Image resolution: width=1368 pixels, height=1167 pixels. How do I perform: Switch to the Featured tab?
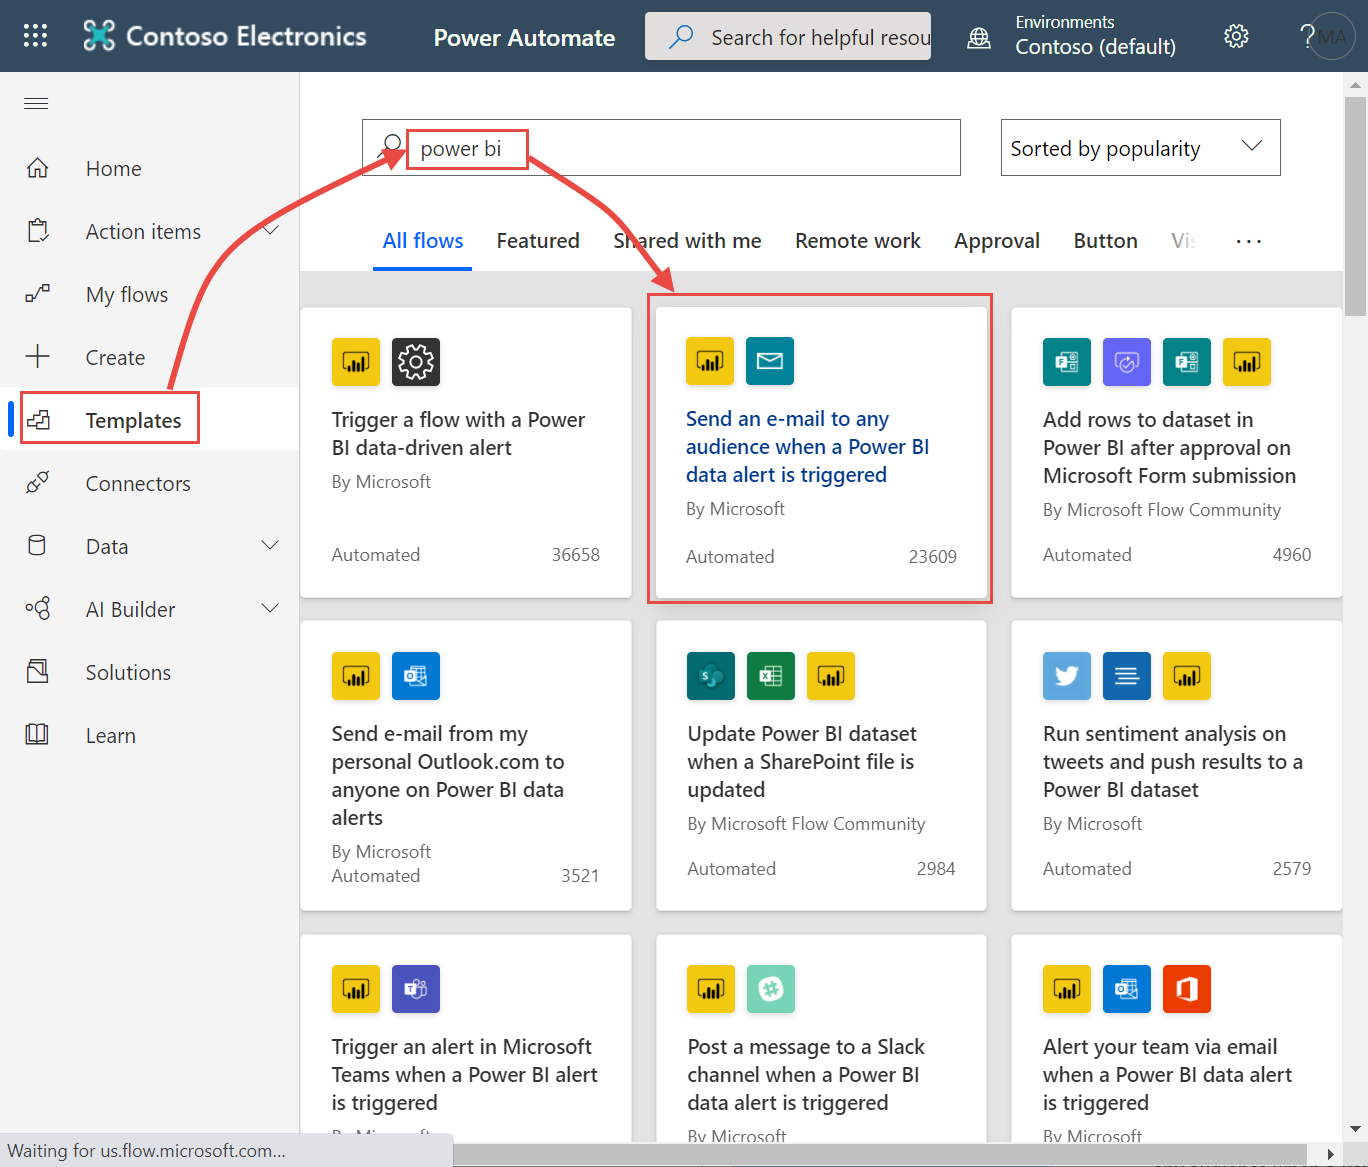point(538,241)
